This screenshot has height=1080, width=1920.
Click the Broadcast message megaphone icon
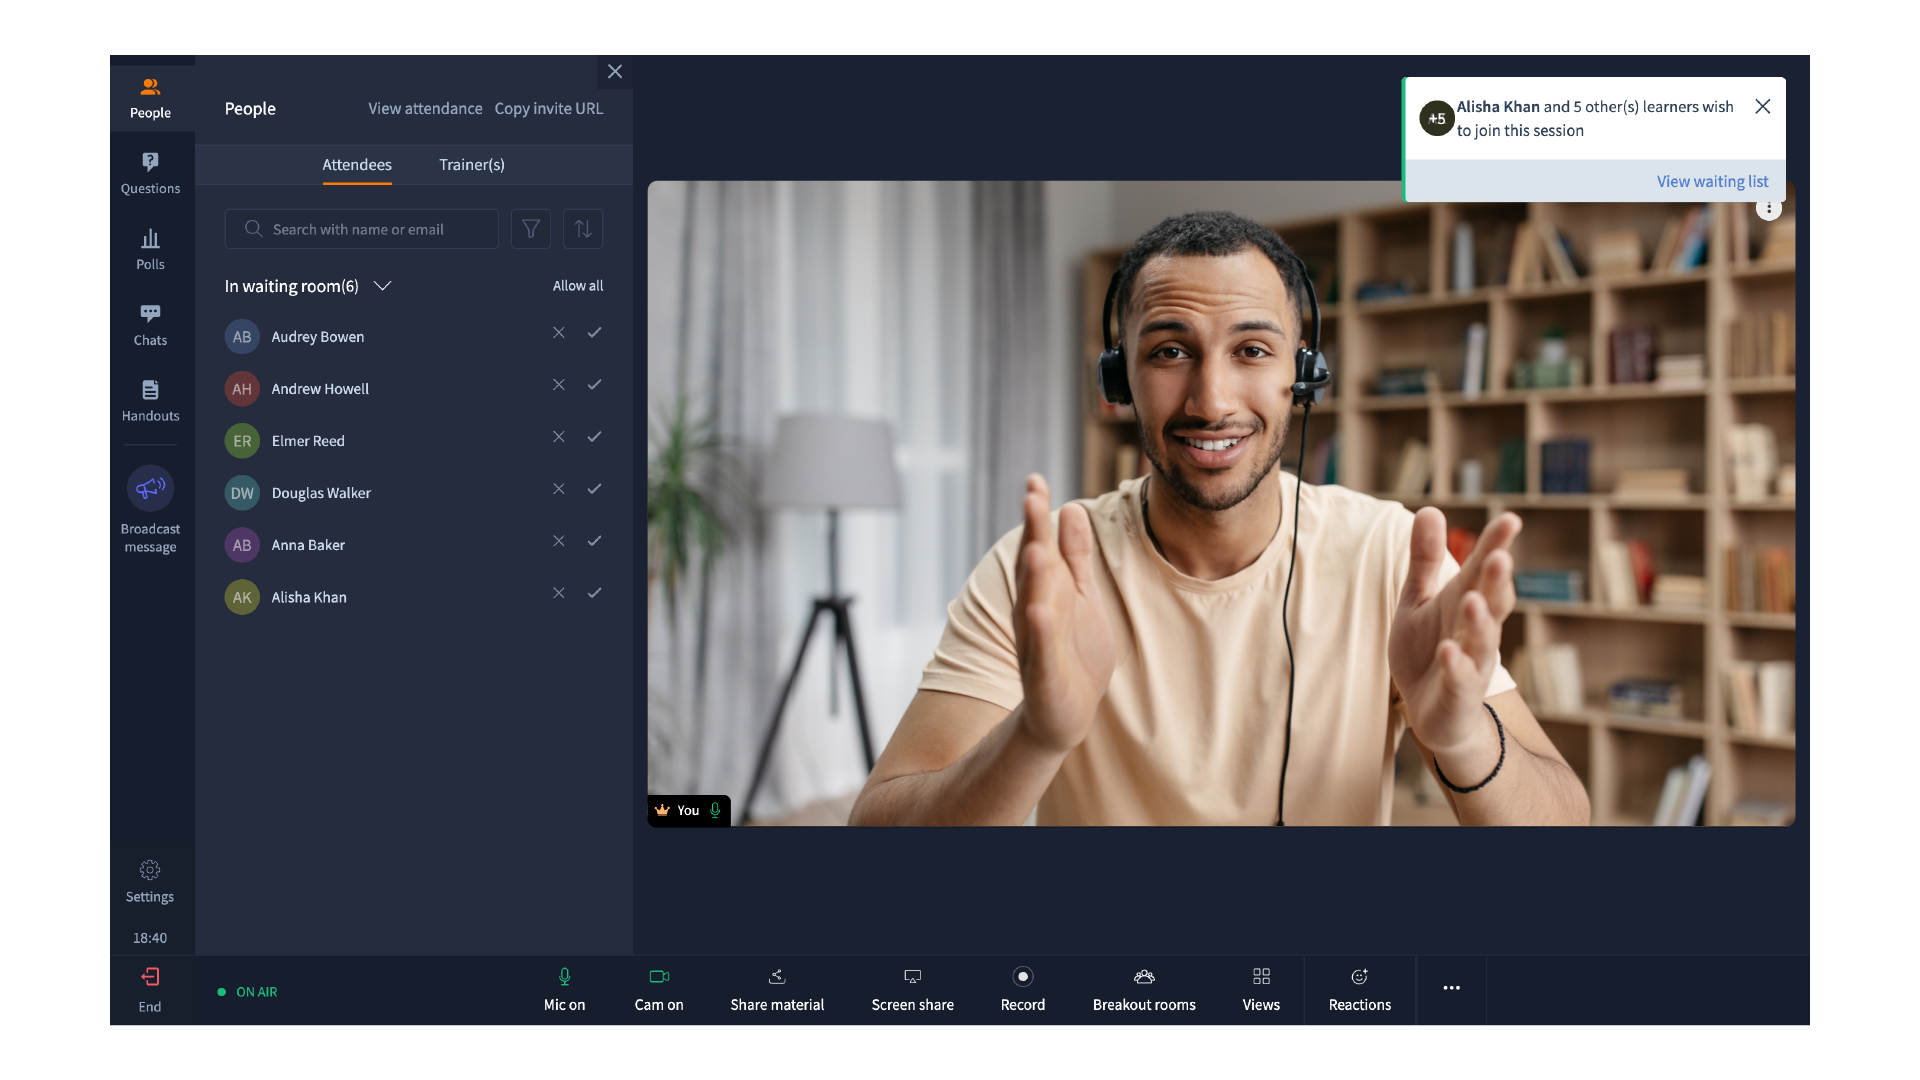click(x=150, y=488)
